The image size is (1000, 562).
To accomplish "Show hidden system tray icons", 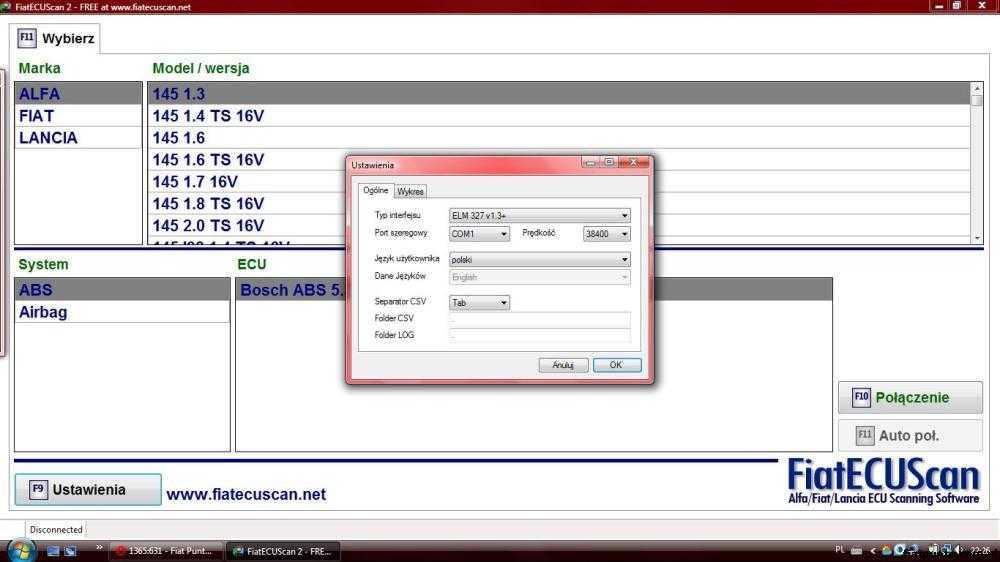I will [x=872, y=551].
